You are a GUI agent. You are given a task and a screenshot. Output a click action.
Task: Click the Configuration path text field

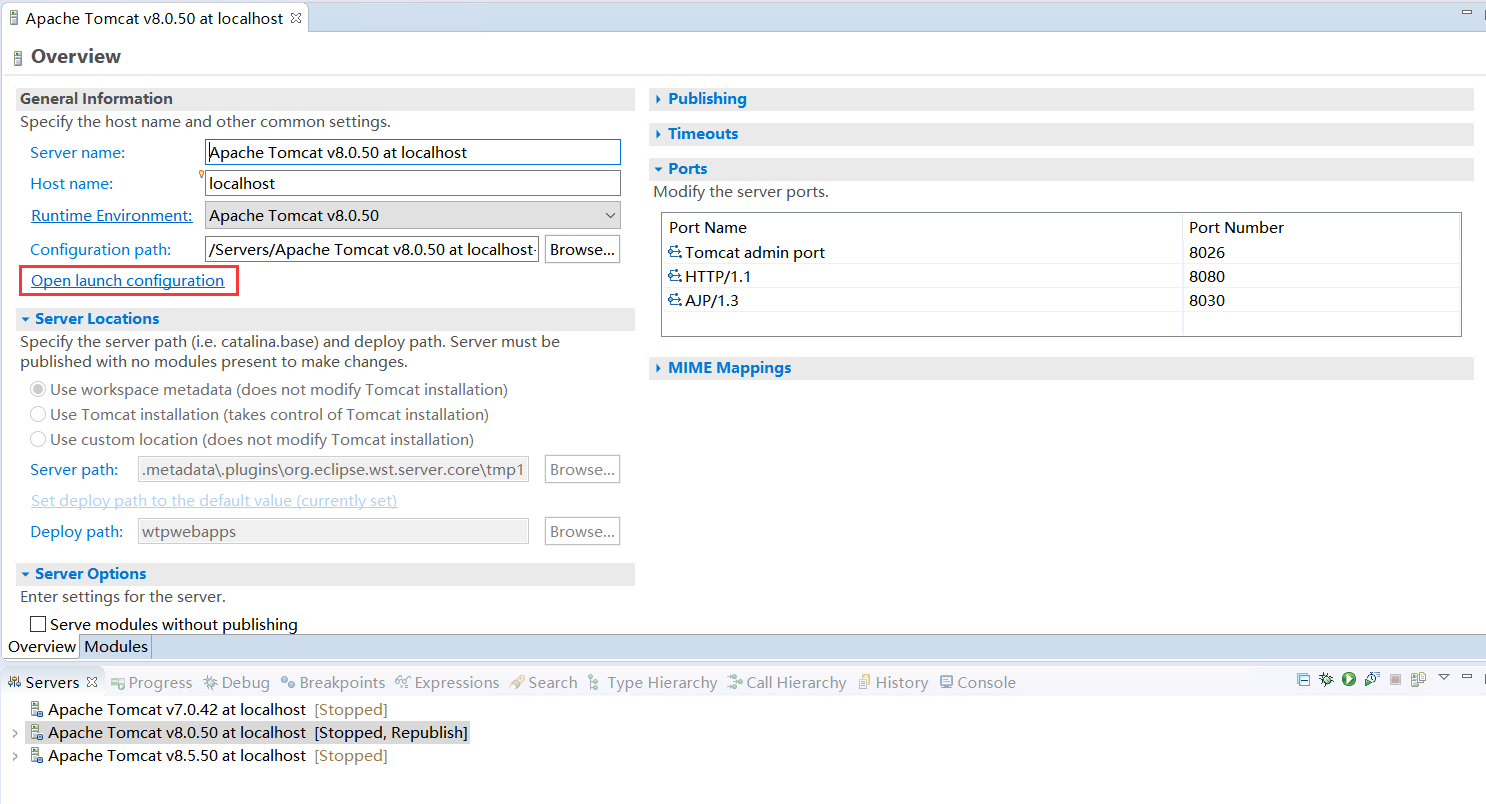coord(372,249)
